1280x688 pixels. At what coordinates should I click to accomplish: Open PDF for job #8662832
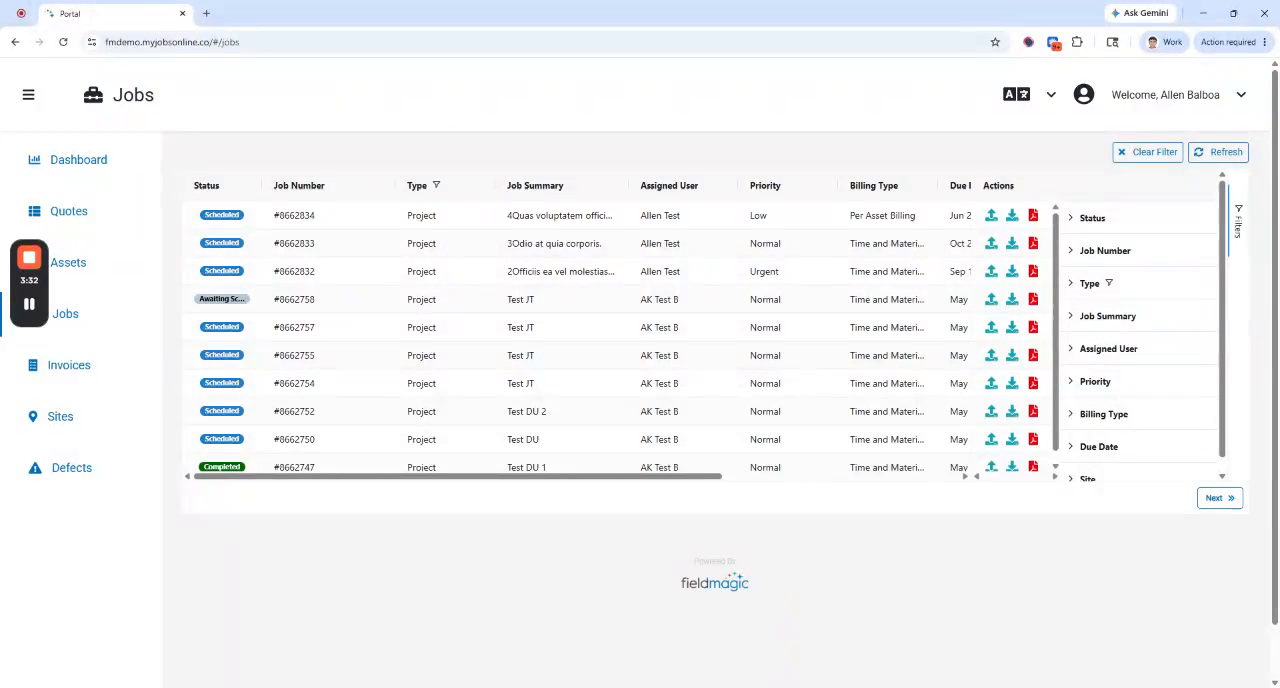(x=1033, y=271)
